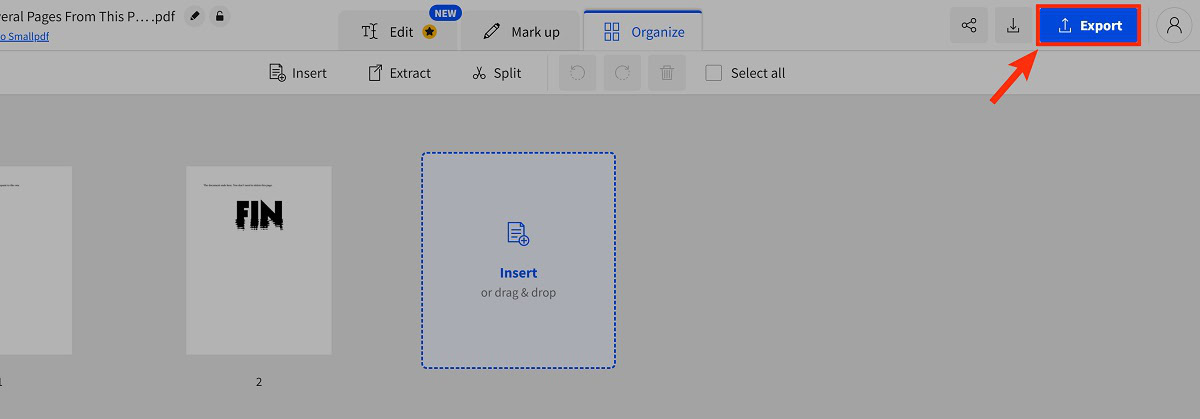Switch to the Mark up tab
The width and height of the screenshot is (1200, 419).
(521, 31)
